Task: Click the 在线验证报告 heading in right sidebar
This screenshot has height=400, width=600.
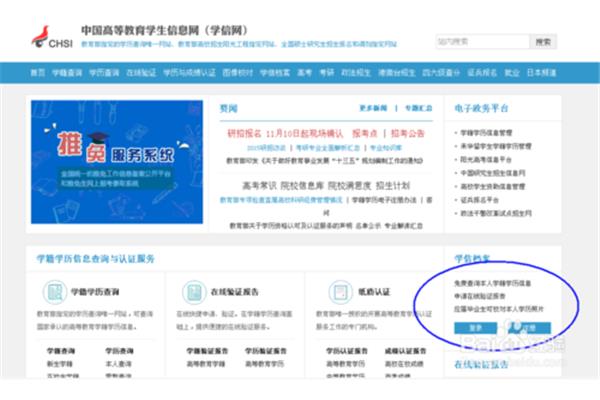Action: pyautogui.click(x=481, y=364)
